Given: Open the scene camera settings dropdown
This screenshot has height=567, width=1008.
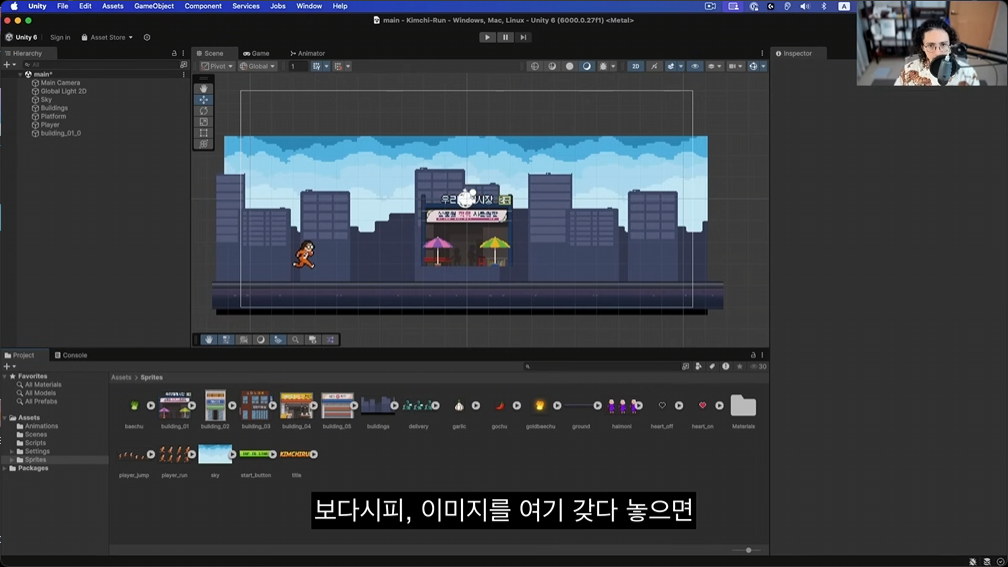Looking at the screenshot, I should pos(735,66).
